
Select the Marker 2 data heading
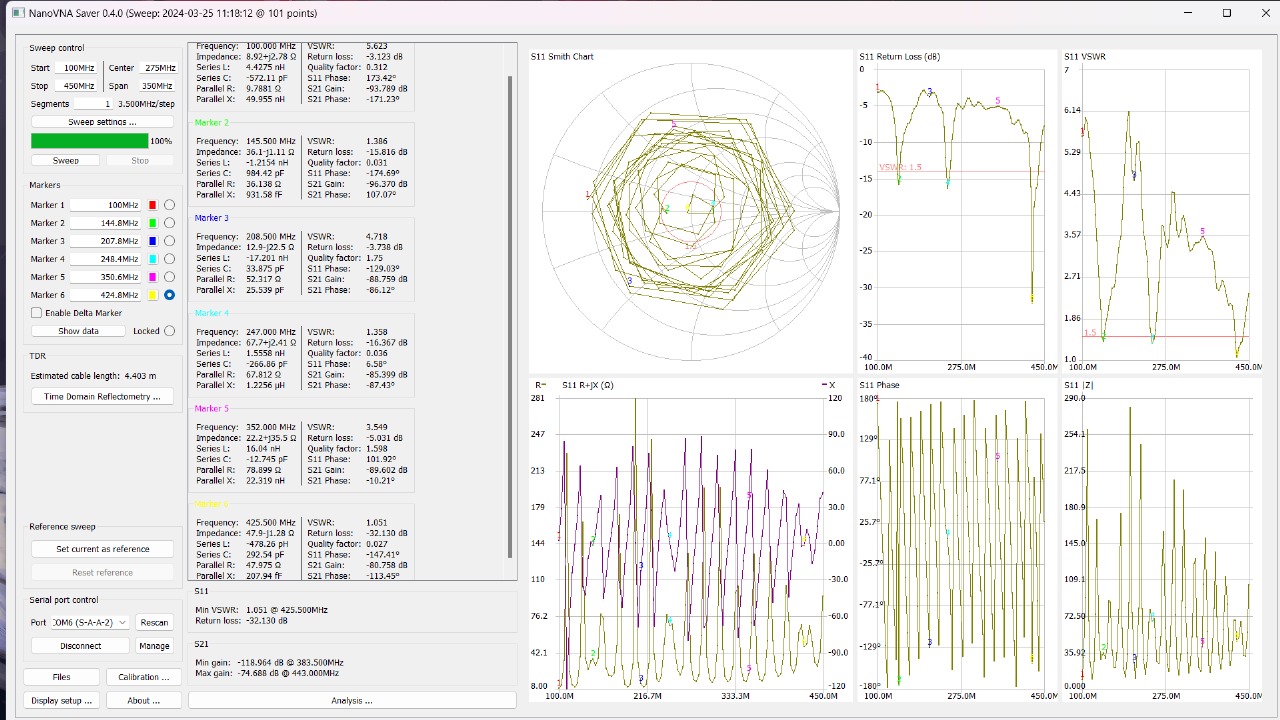point(211,122)
